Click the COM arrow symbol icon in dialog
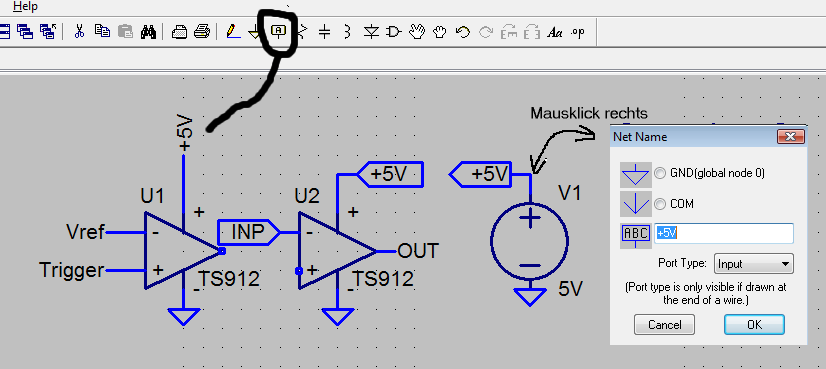Viewport: 826px width, 369px height. (x=636, y=204)
